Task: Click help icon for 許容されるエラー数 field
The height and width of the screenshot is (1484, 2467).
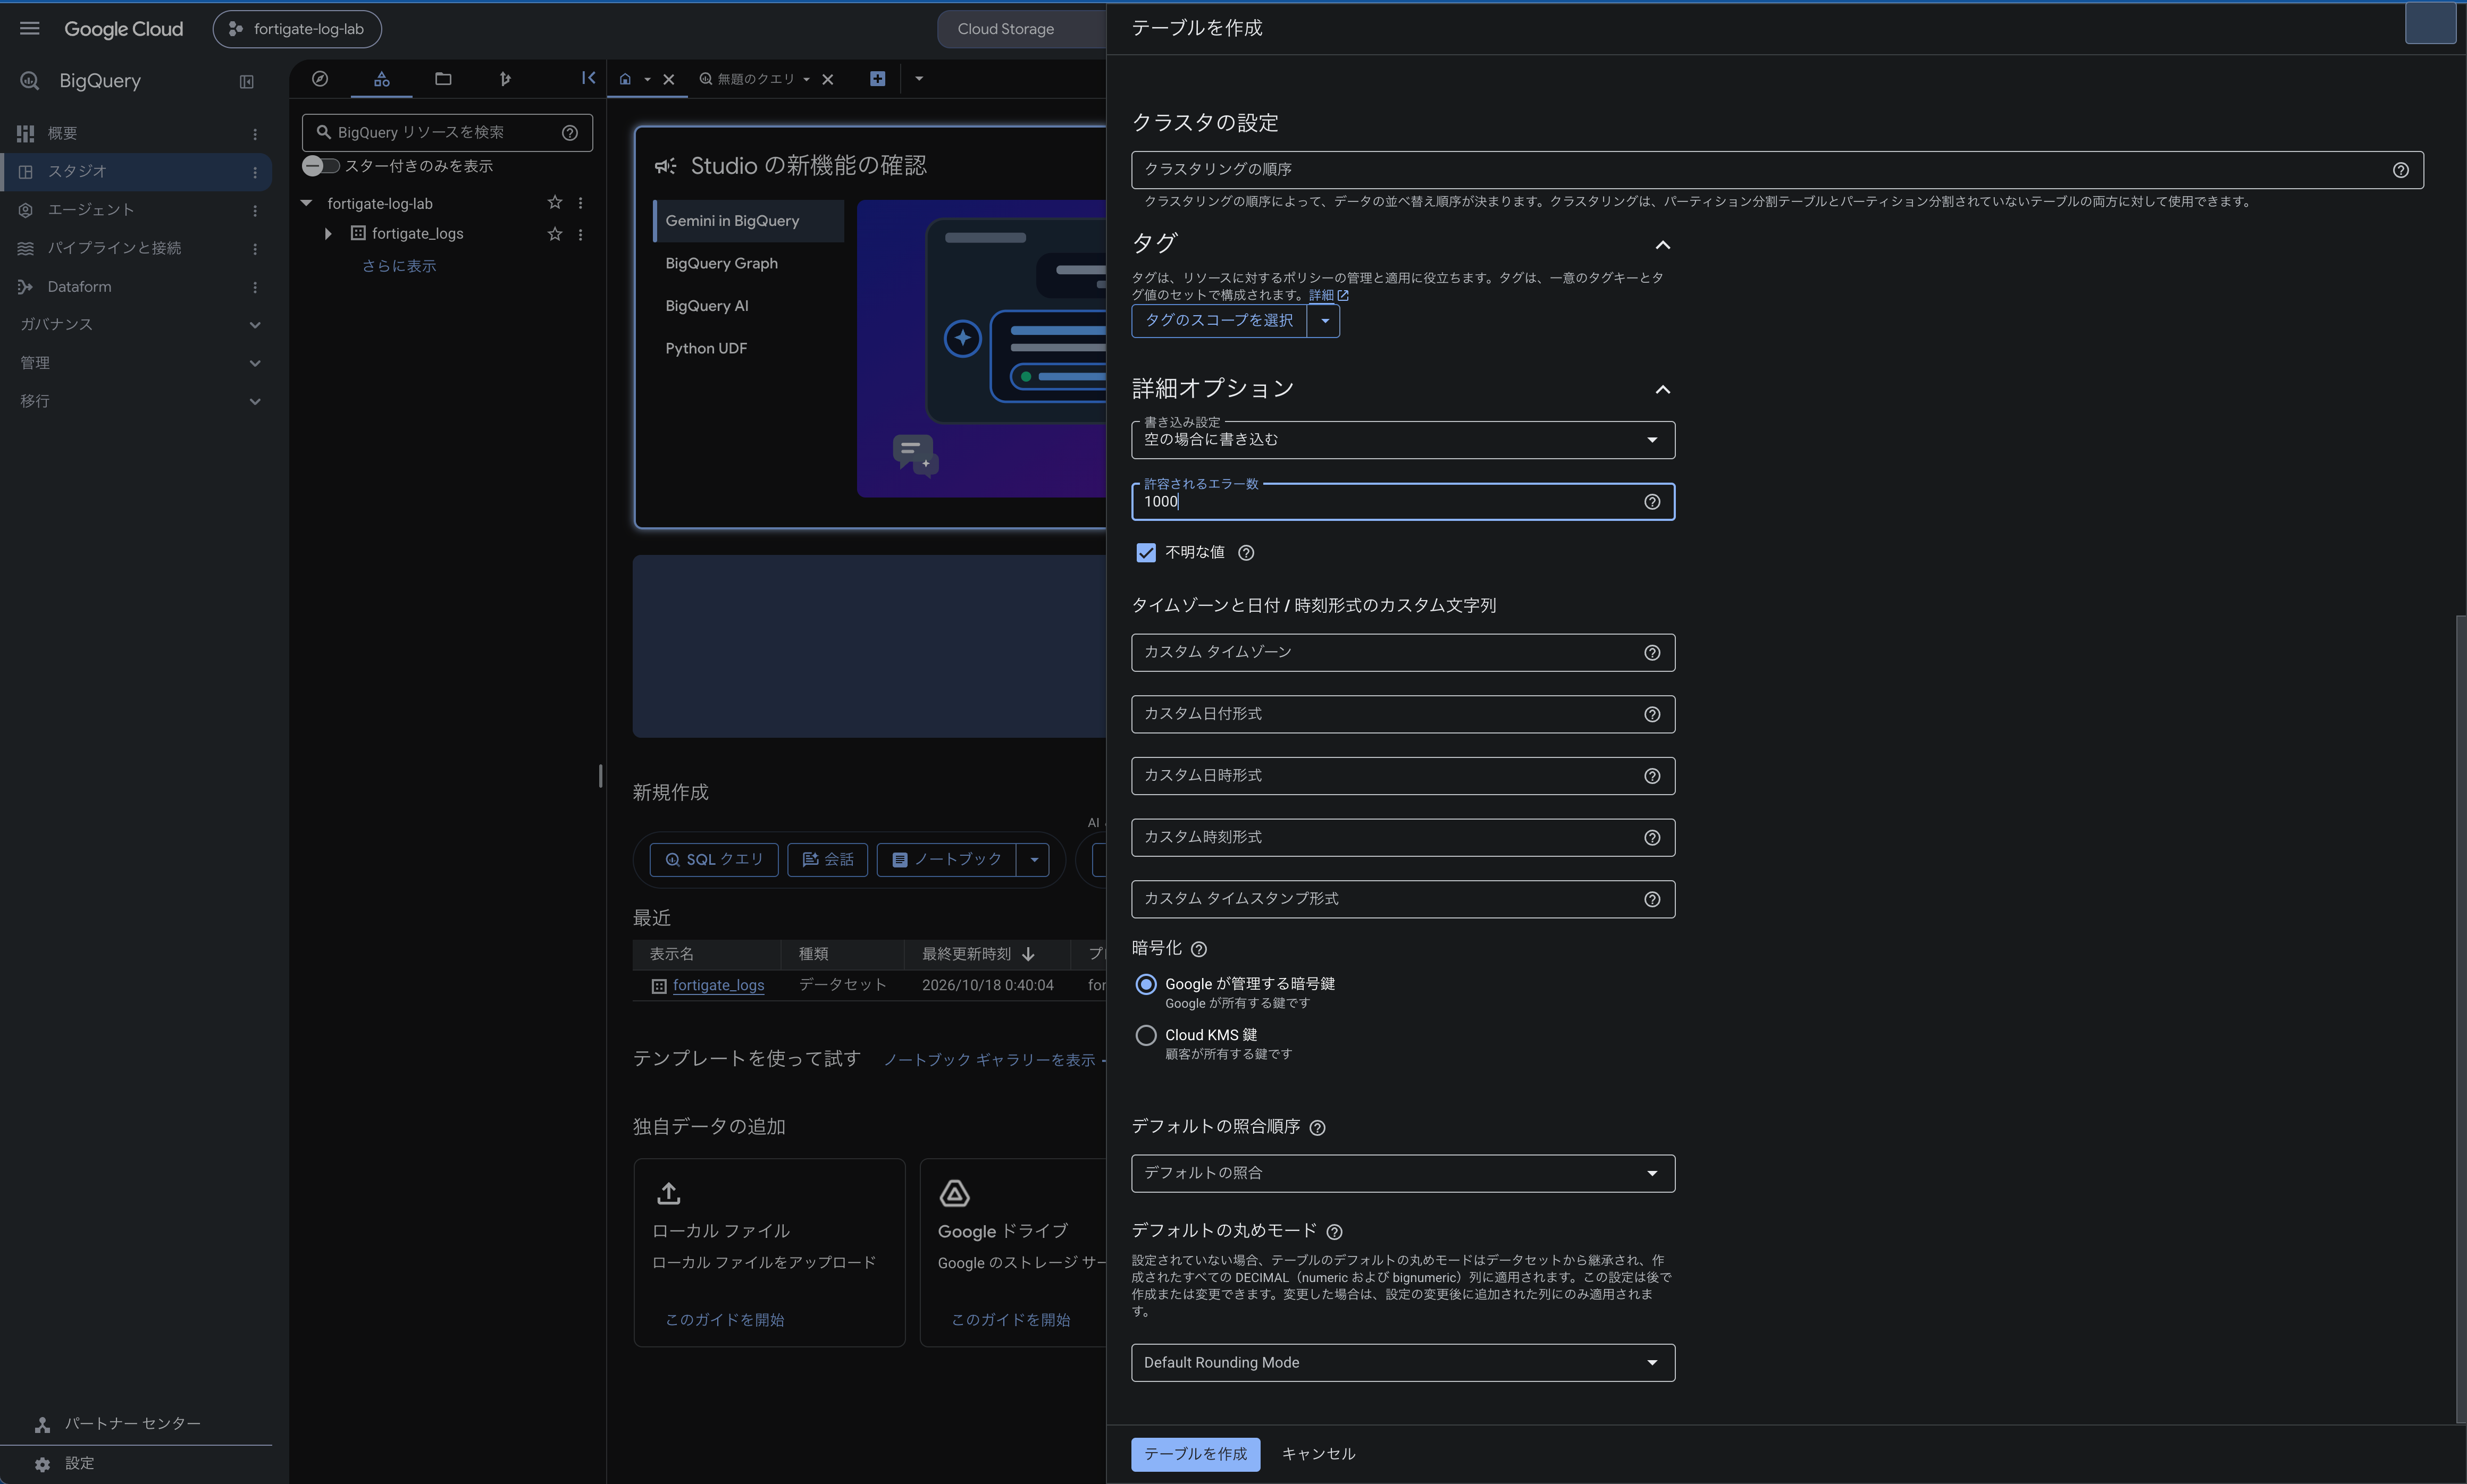Action: point(1652,502)
